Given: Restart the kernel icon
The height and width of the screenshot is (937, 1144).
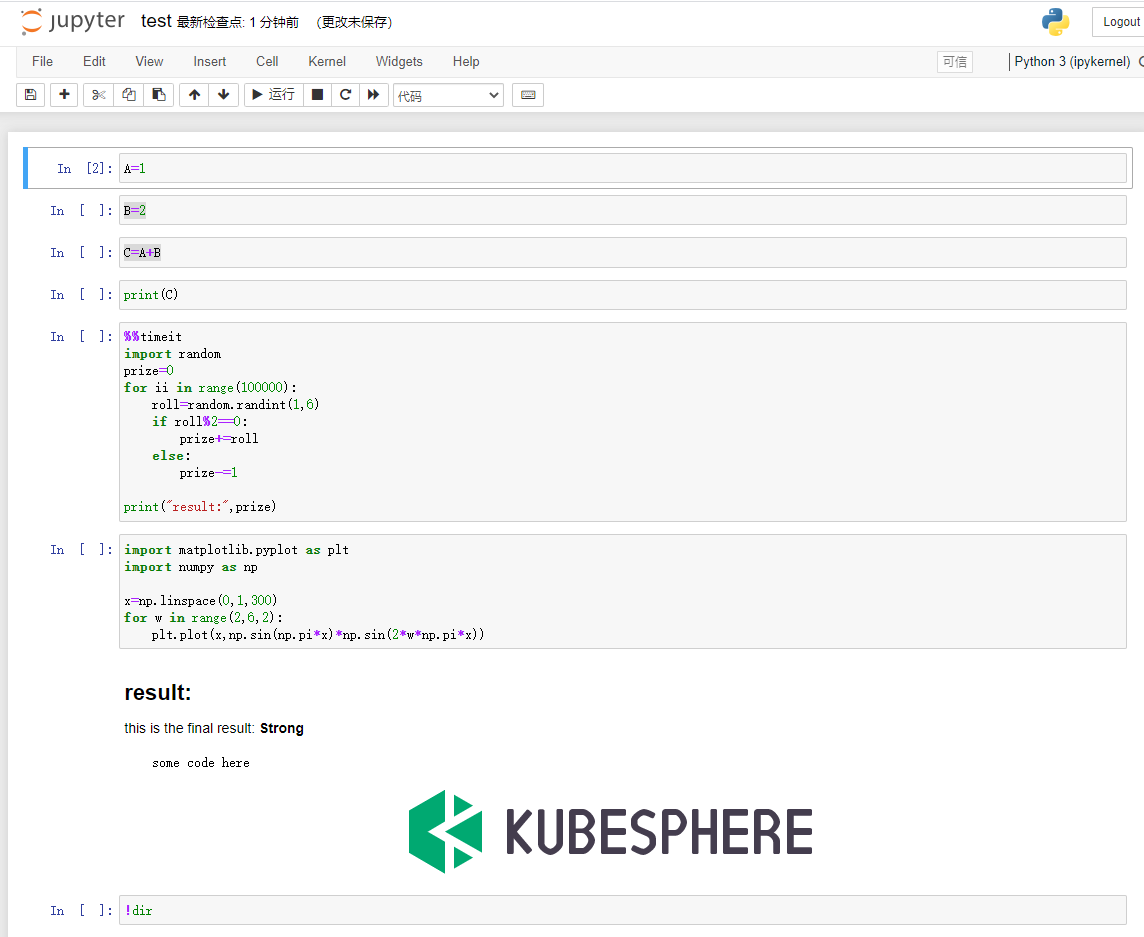Looking at the screenshot, I should tap(346, 95).
